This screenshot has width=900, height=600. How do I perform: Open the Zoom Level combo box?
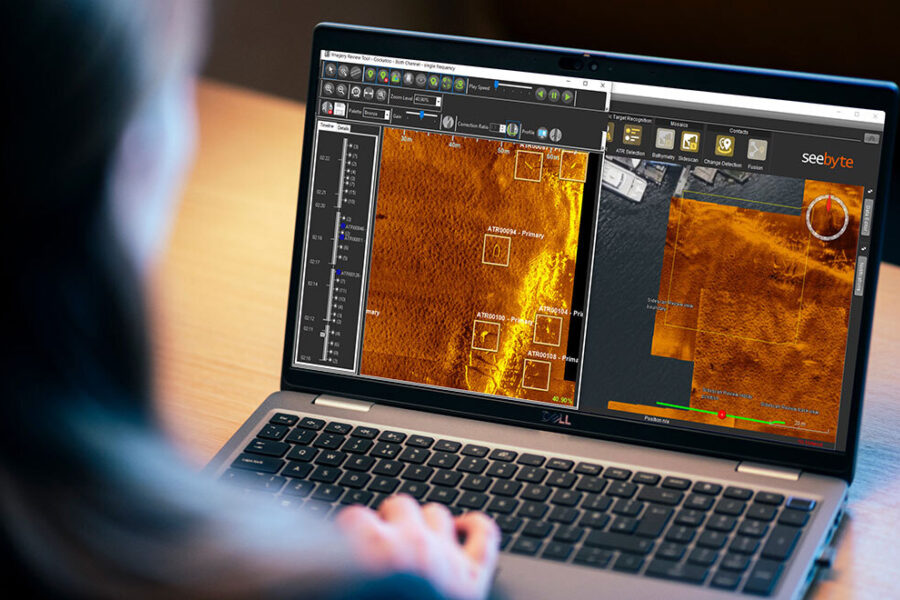[x=428, y=100]
